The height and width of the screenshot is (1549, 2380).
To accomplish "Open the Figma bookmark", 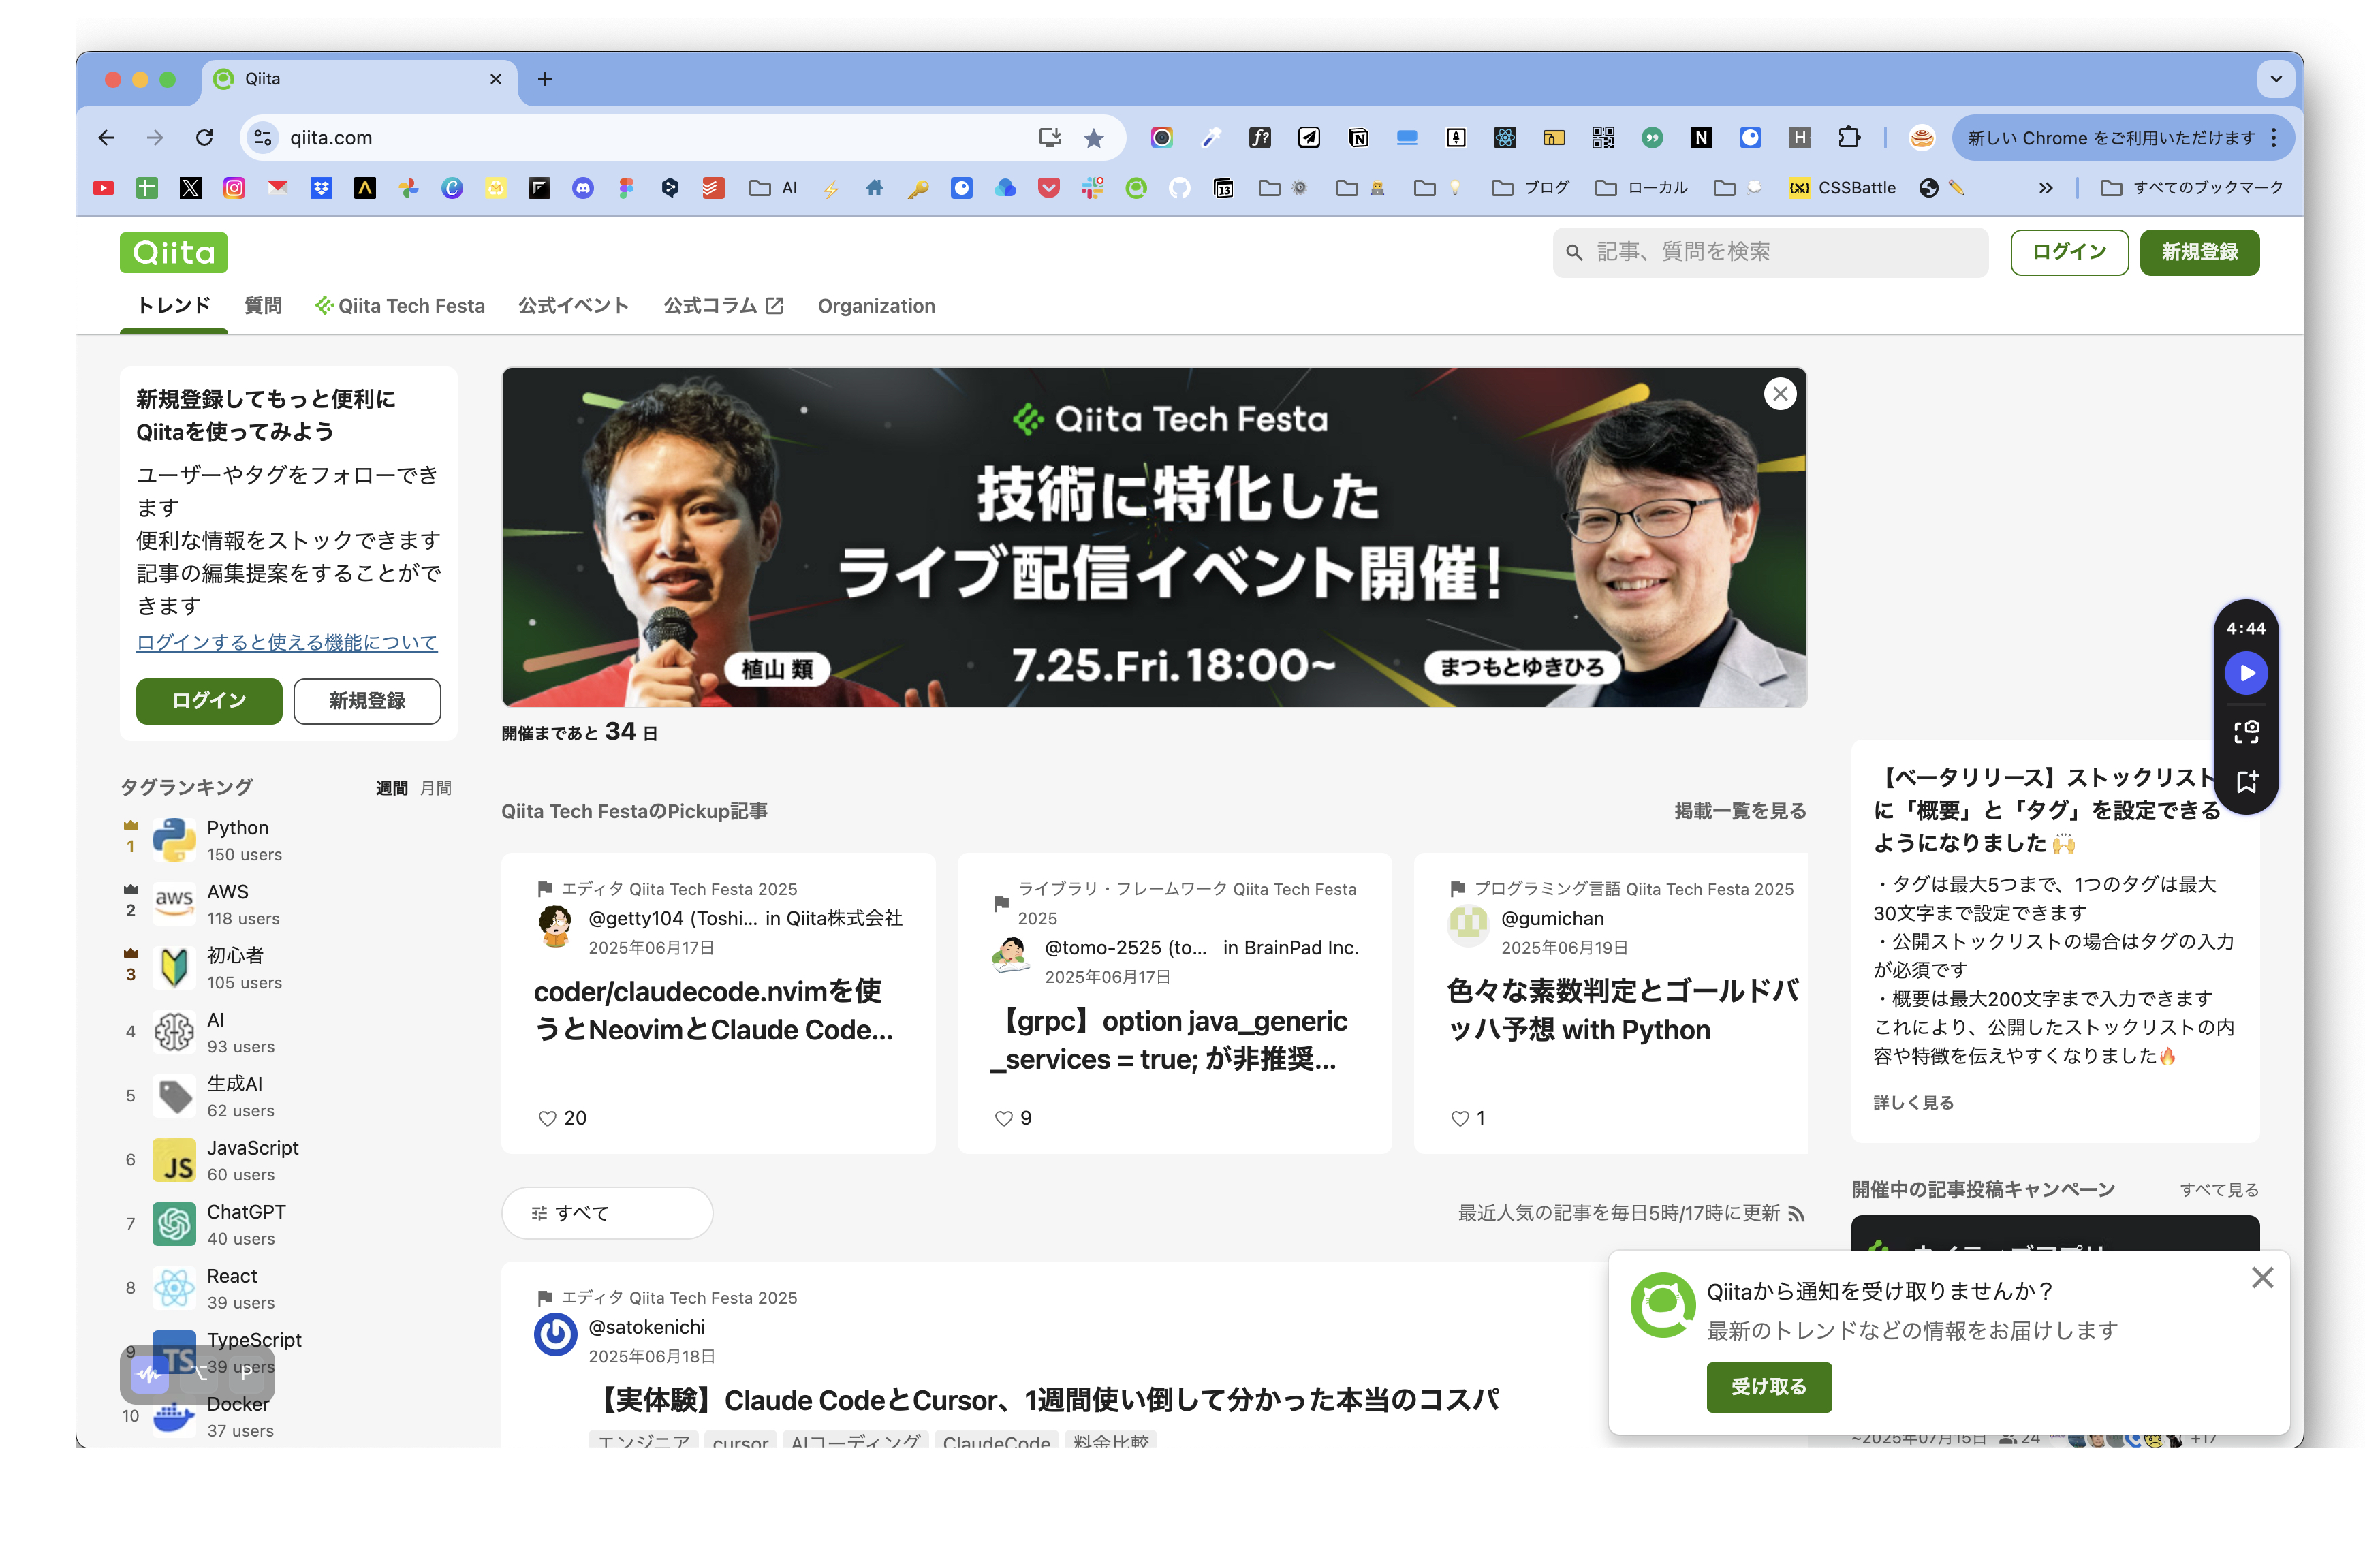I will pyautogui.click(x=626, y=188).
